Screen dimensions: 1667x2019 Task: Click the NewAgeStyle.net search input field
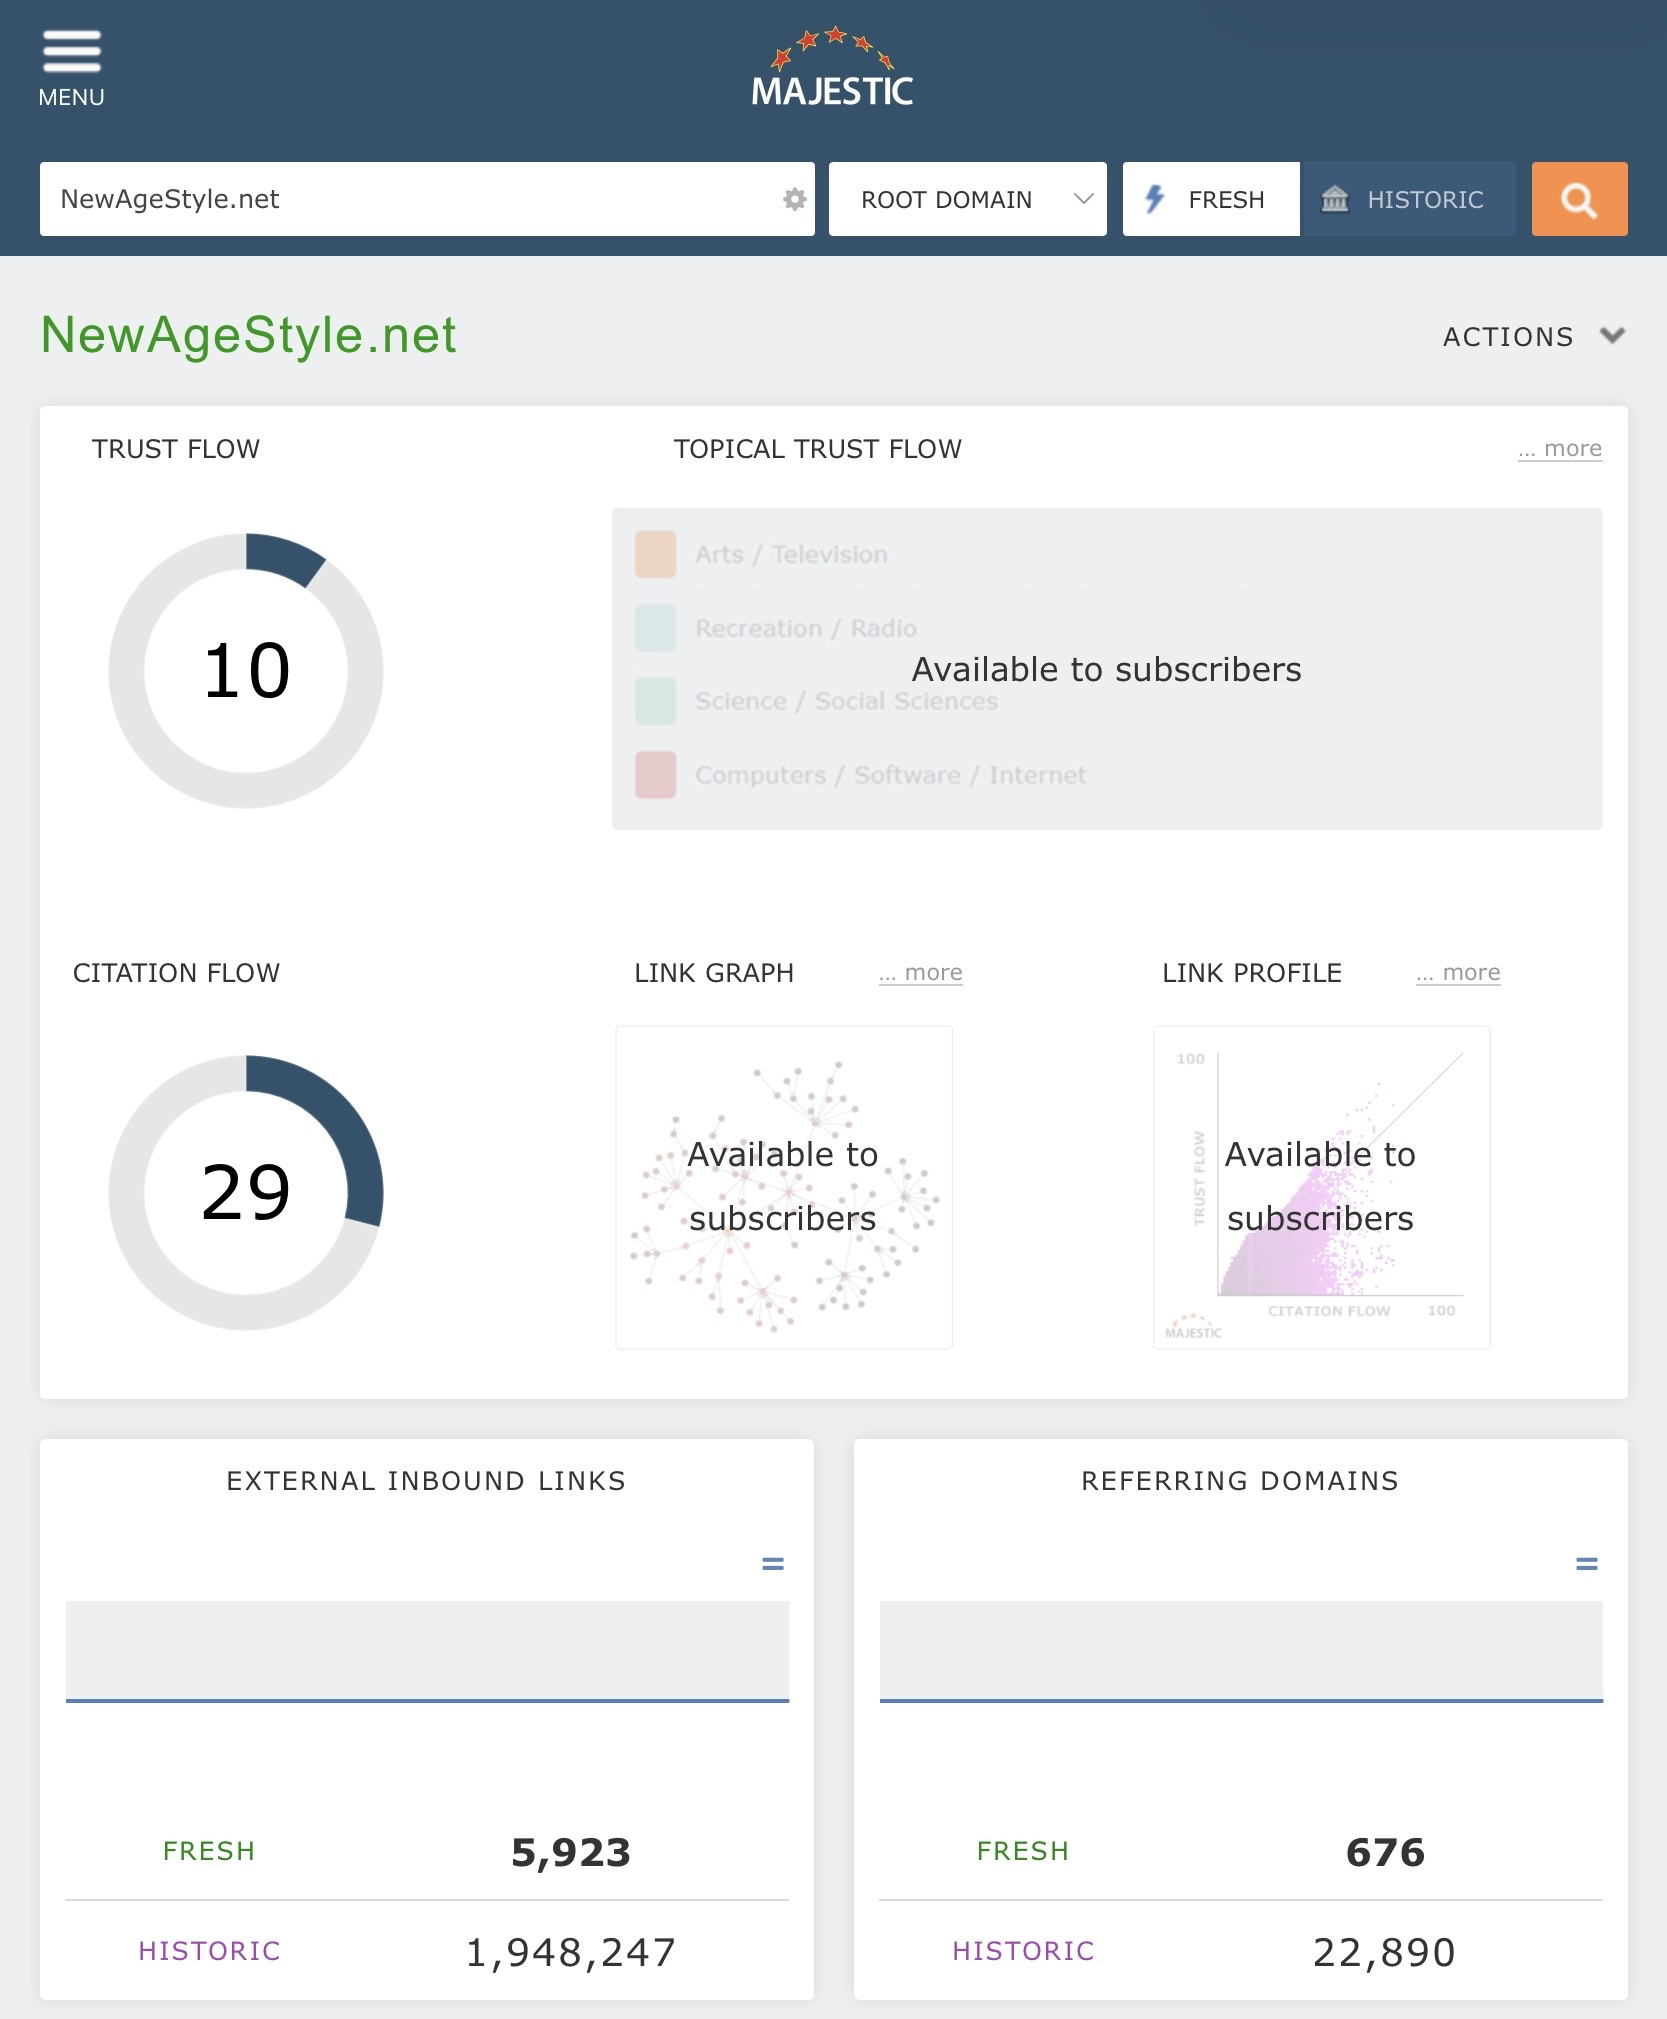410,199
